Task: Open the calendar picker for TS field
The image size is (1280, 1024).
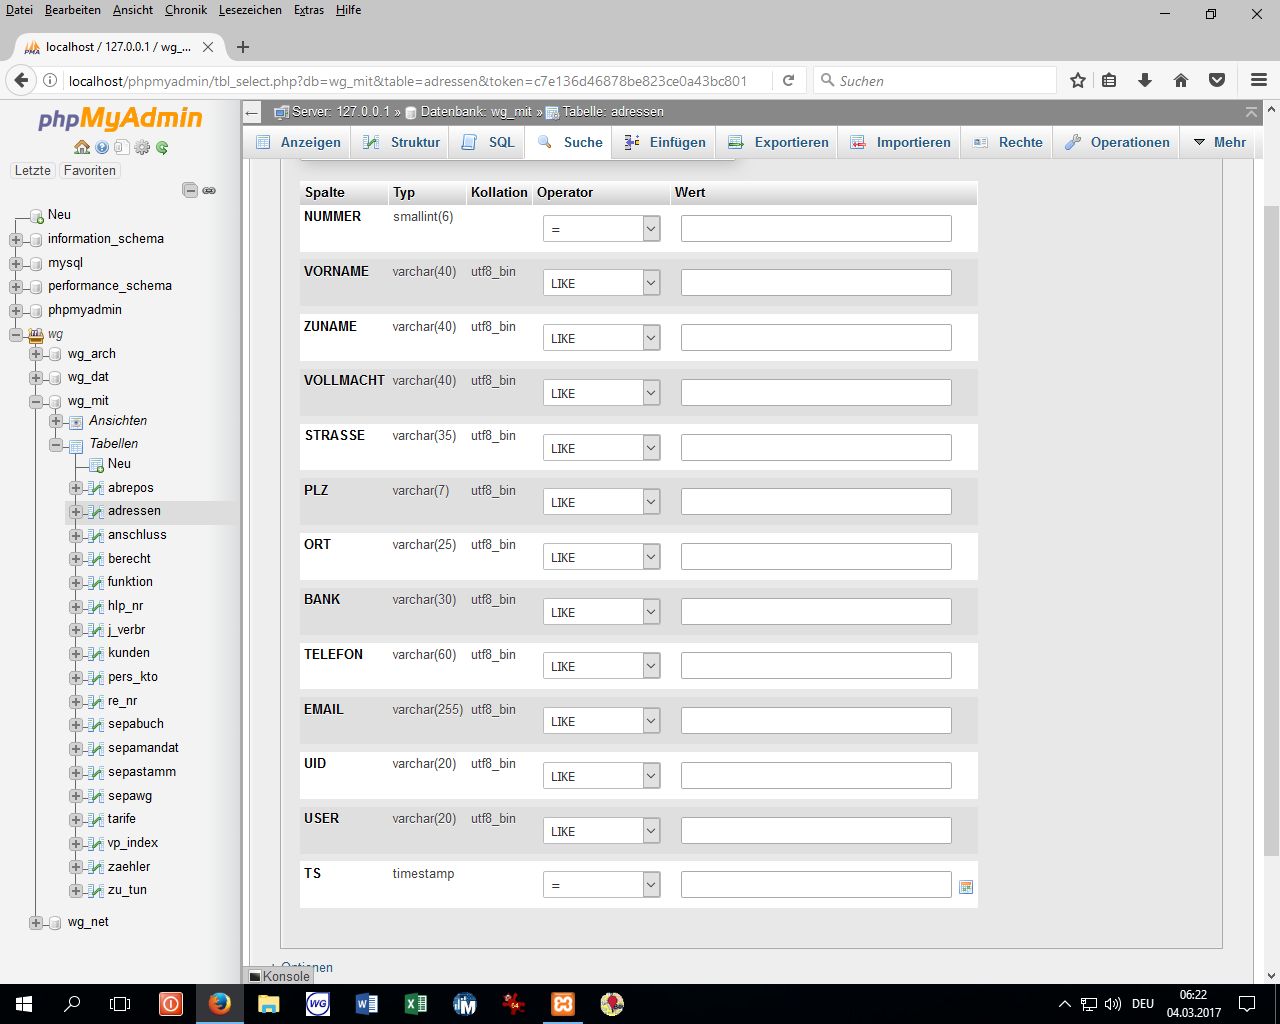Action: pyautogui.click(x=965, y=887)
